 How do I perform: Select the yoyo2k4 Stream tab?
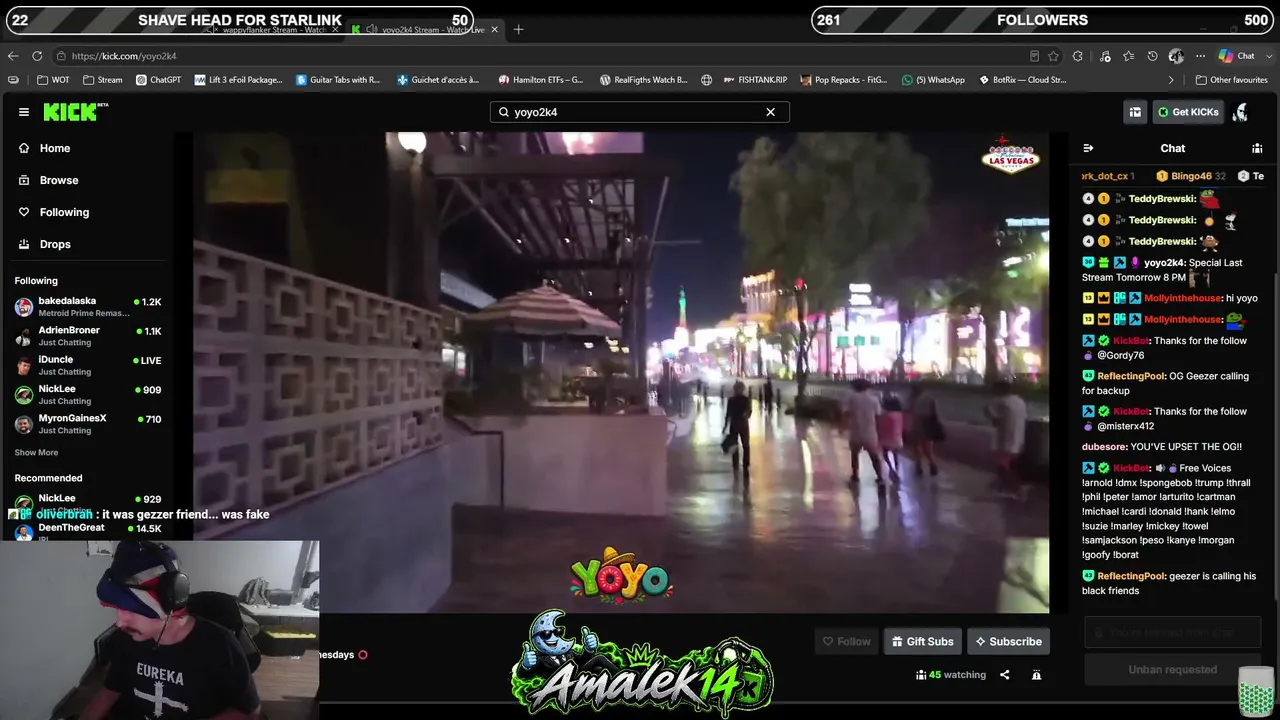[x=423, y=30]
